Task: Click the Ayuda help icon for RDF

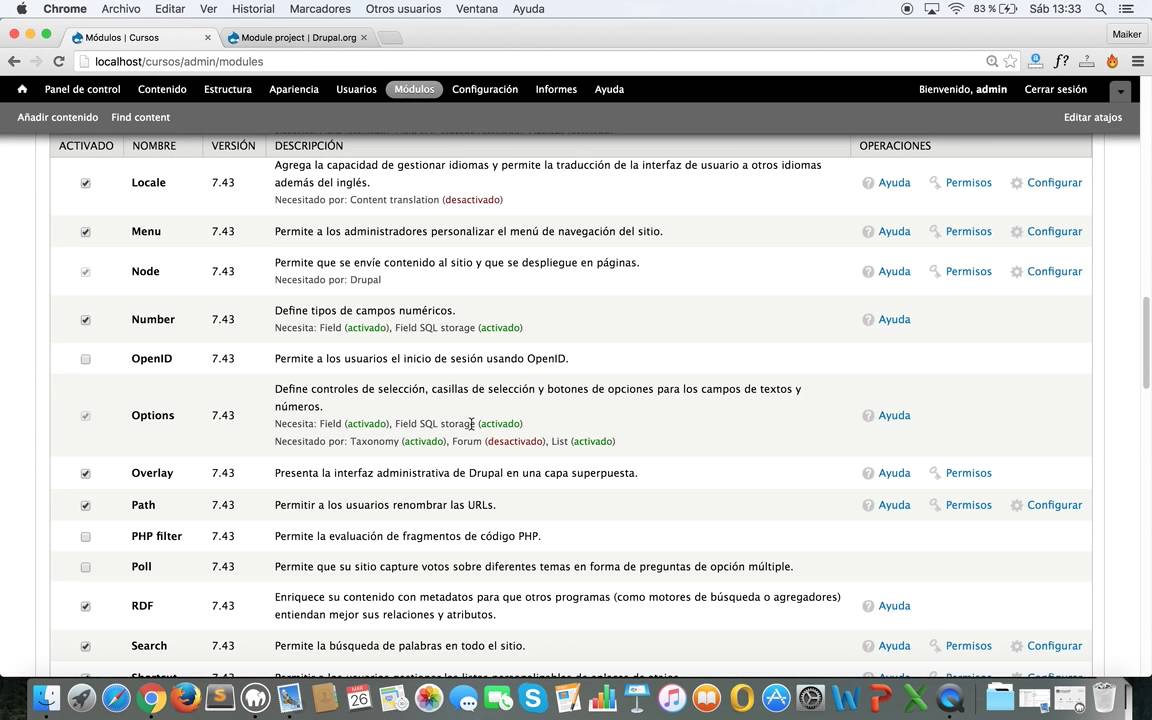Action: tap(868, 606)
